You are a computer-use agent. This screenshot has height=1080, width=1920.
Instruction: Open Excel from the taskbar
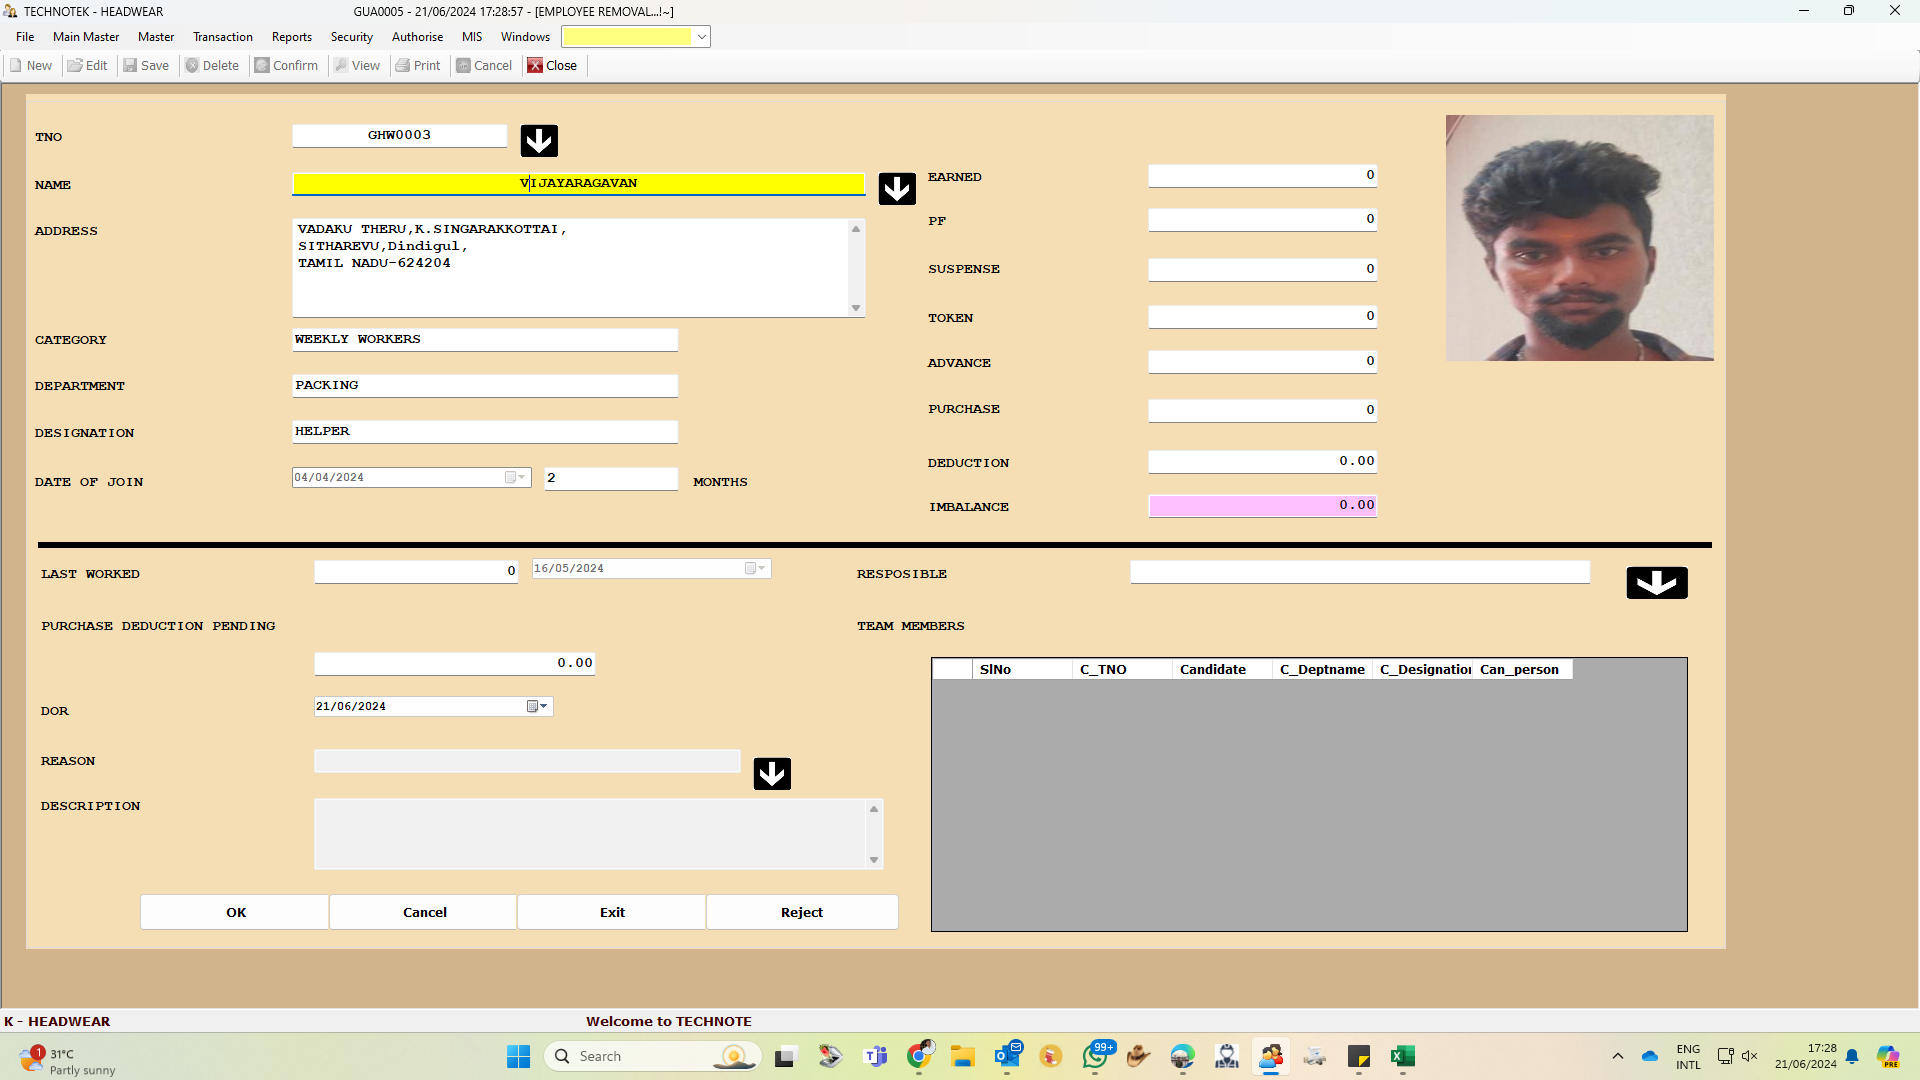[1402, 1056]
